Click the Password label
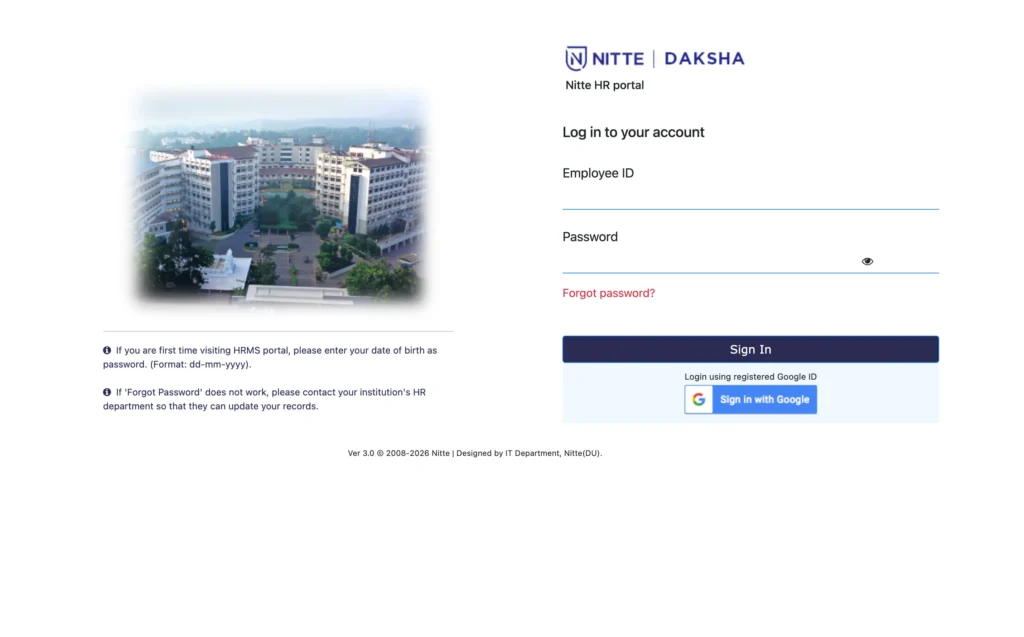 pos(590,237)
